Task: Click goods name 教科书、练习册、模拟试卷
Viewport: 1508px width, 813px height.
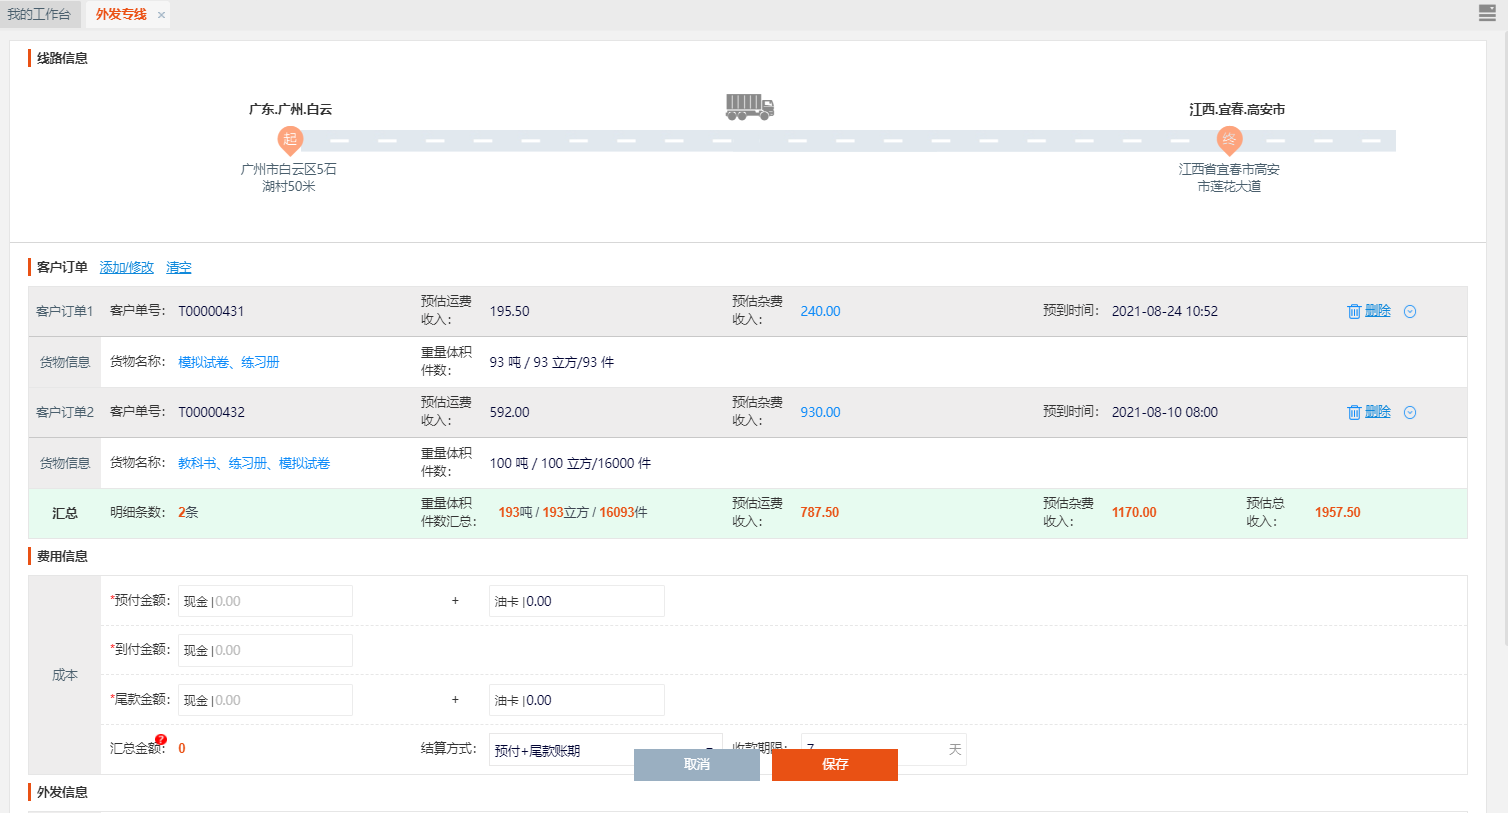Action: (x=254, y=463)
